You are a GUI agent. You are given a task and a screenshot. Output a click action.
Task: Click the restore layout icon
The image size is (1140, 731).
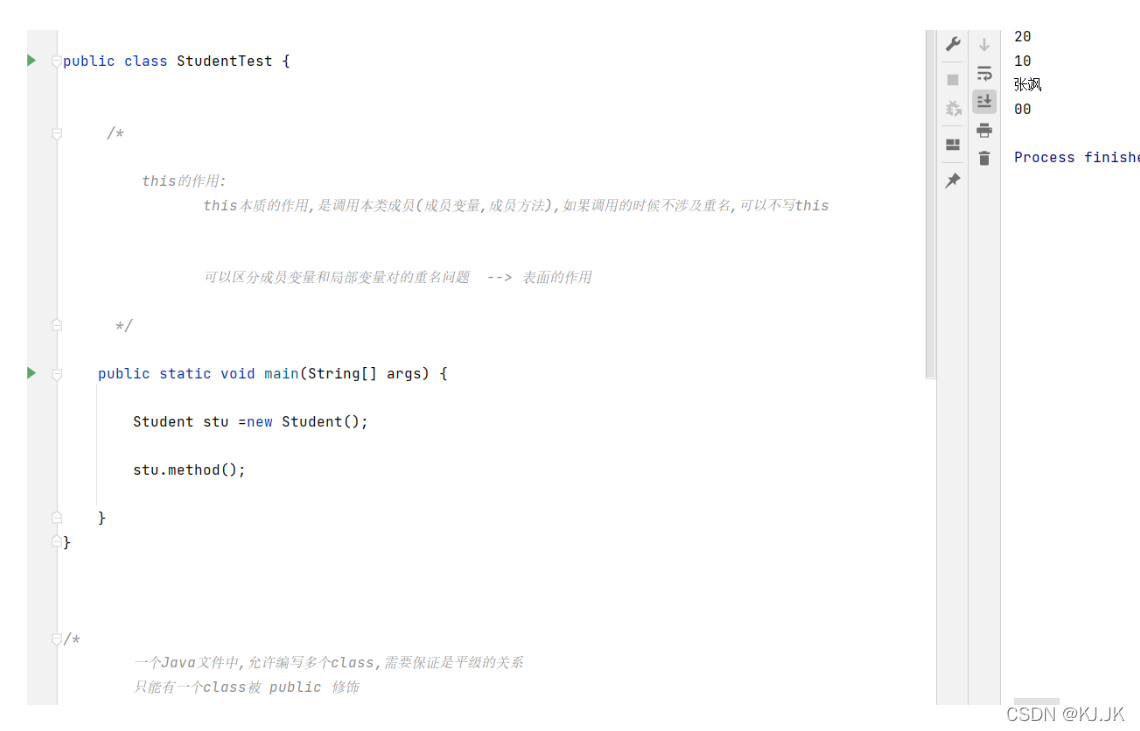pos(953,144)
